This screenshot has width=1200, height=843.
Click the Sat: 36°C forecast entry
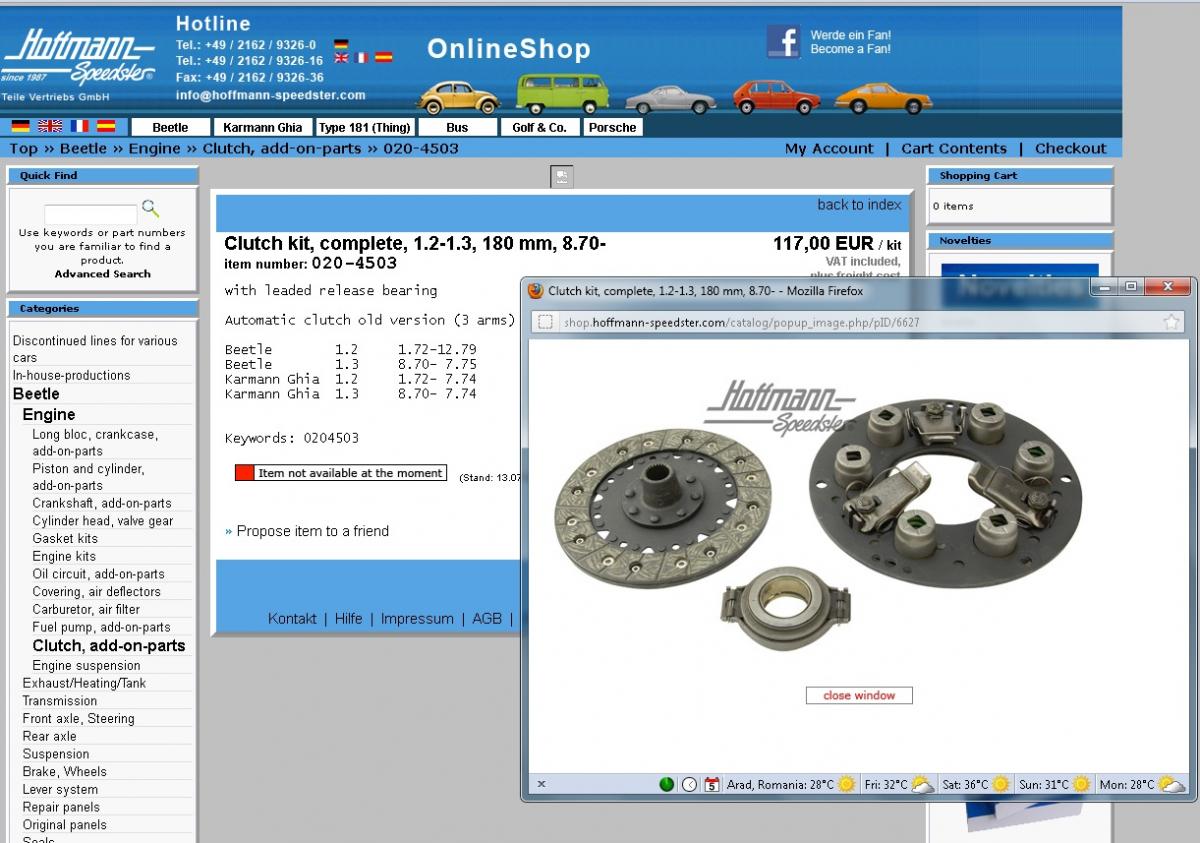pos(976,784)
